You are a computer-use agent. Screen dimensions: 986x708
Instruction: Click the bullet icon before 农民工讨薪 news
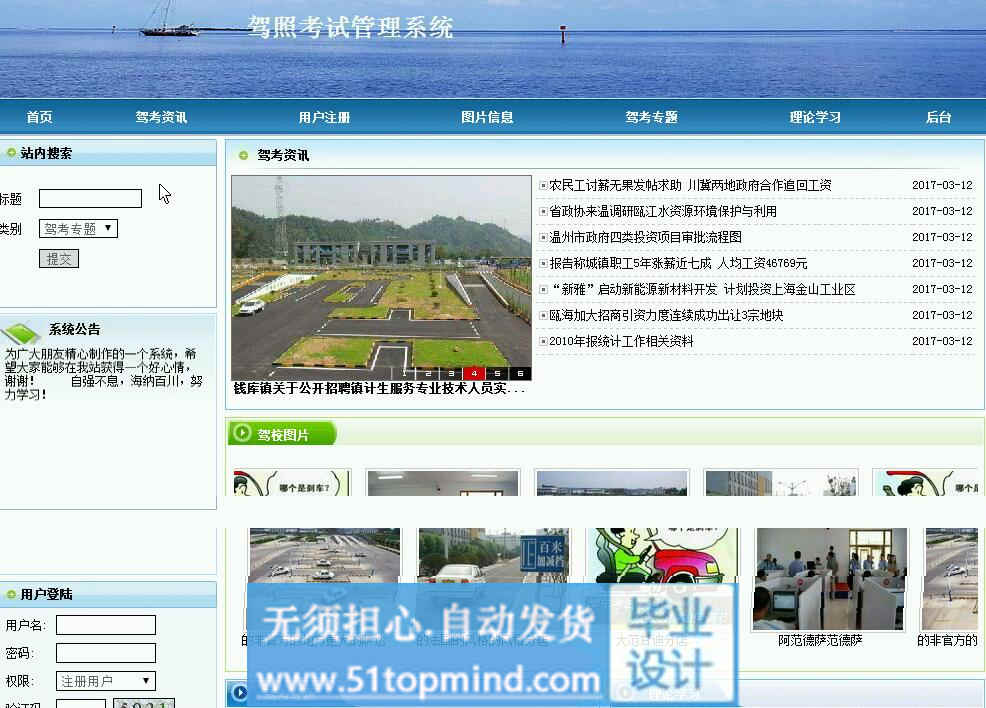point(543,185)
